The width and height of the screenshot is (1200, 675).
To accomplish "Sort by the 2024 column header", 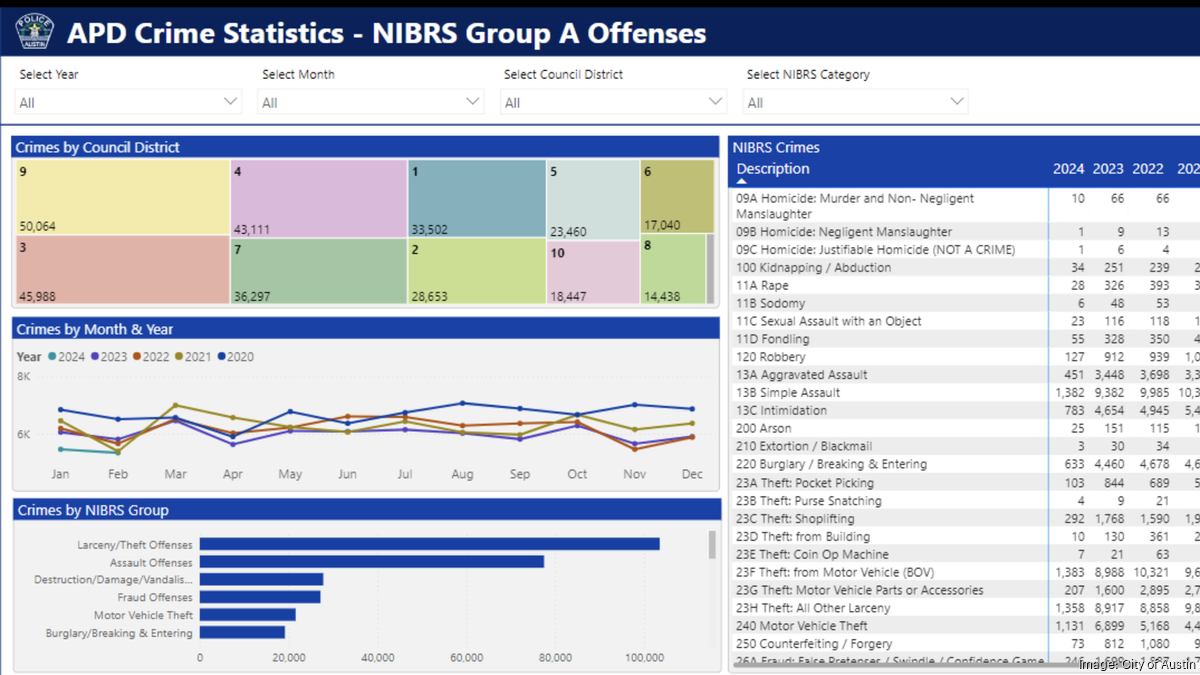I will [1068, 169].
